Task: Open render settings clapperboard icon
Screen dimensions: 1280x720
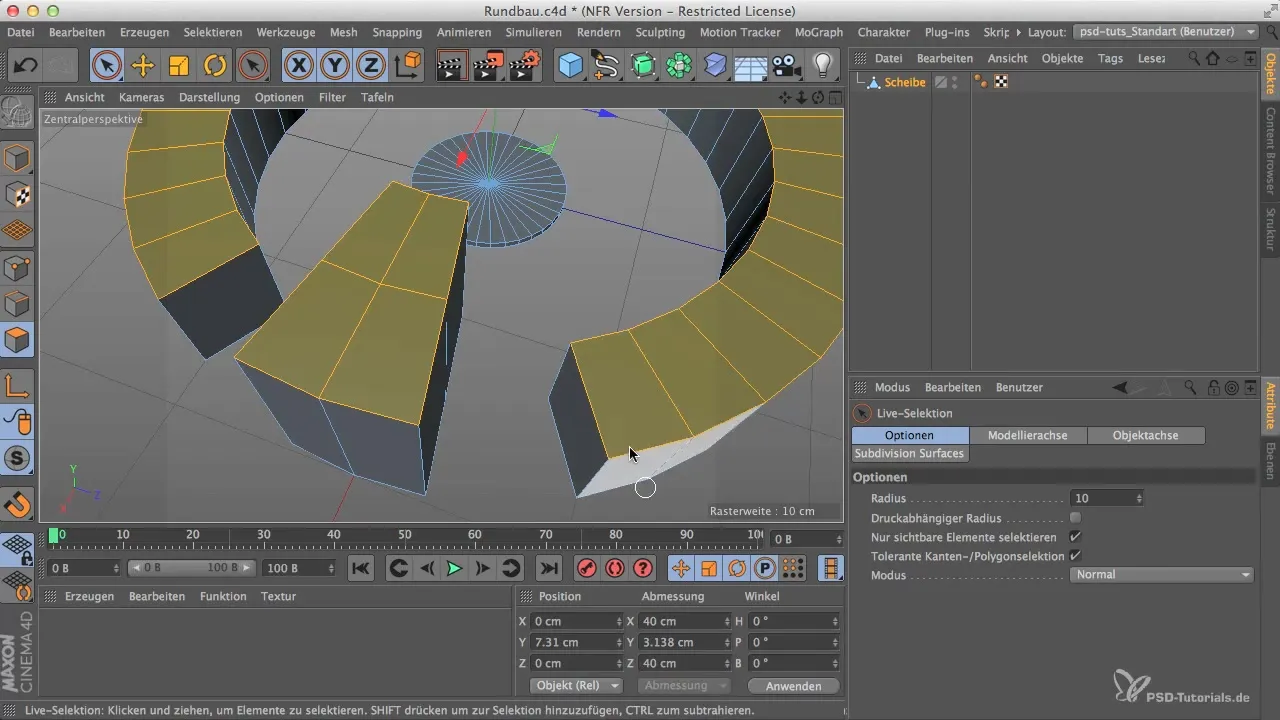Action: (525, 66)
